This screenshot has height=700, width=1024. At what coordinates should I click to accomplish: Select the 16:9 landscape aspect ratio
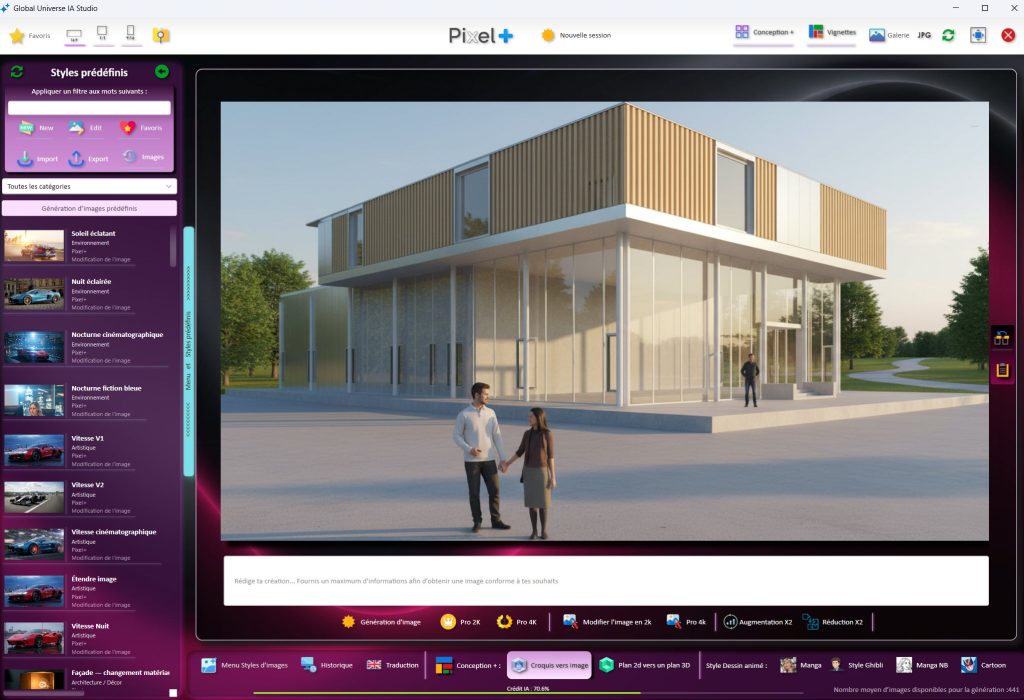click(74, 36)
